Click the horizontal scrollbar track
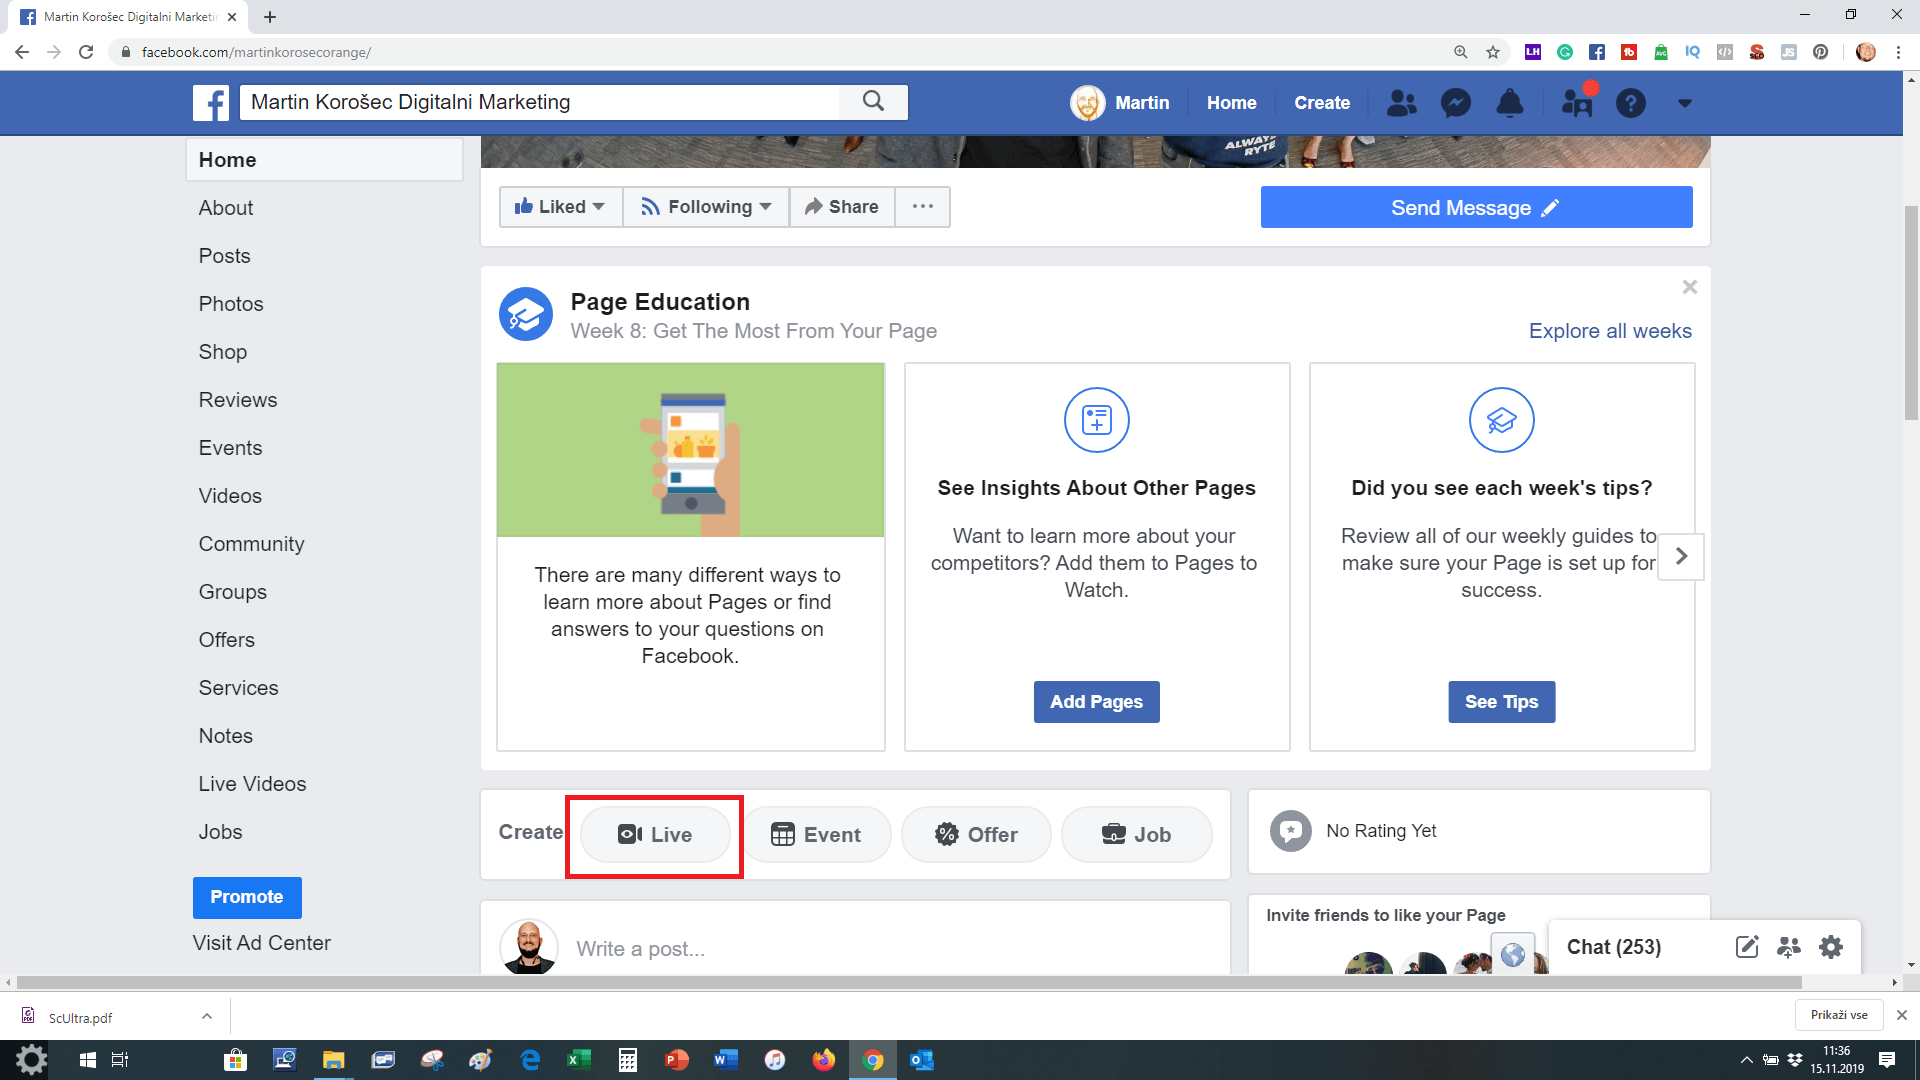 tap(1840, 983)
